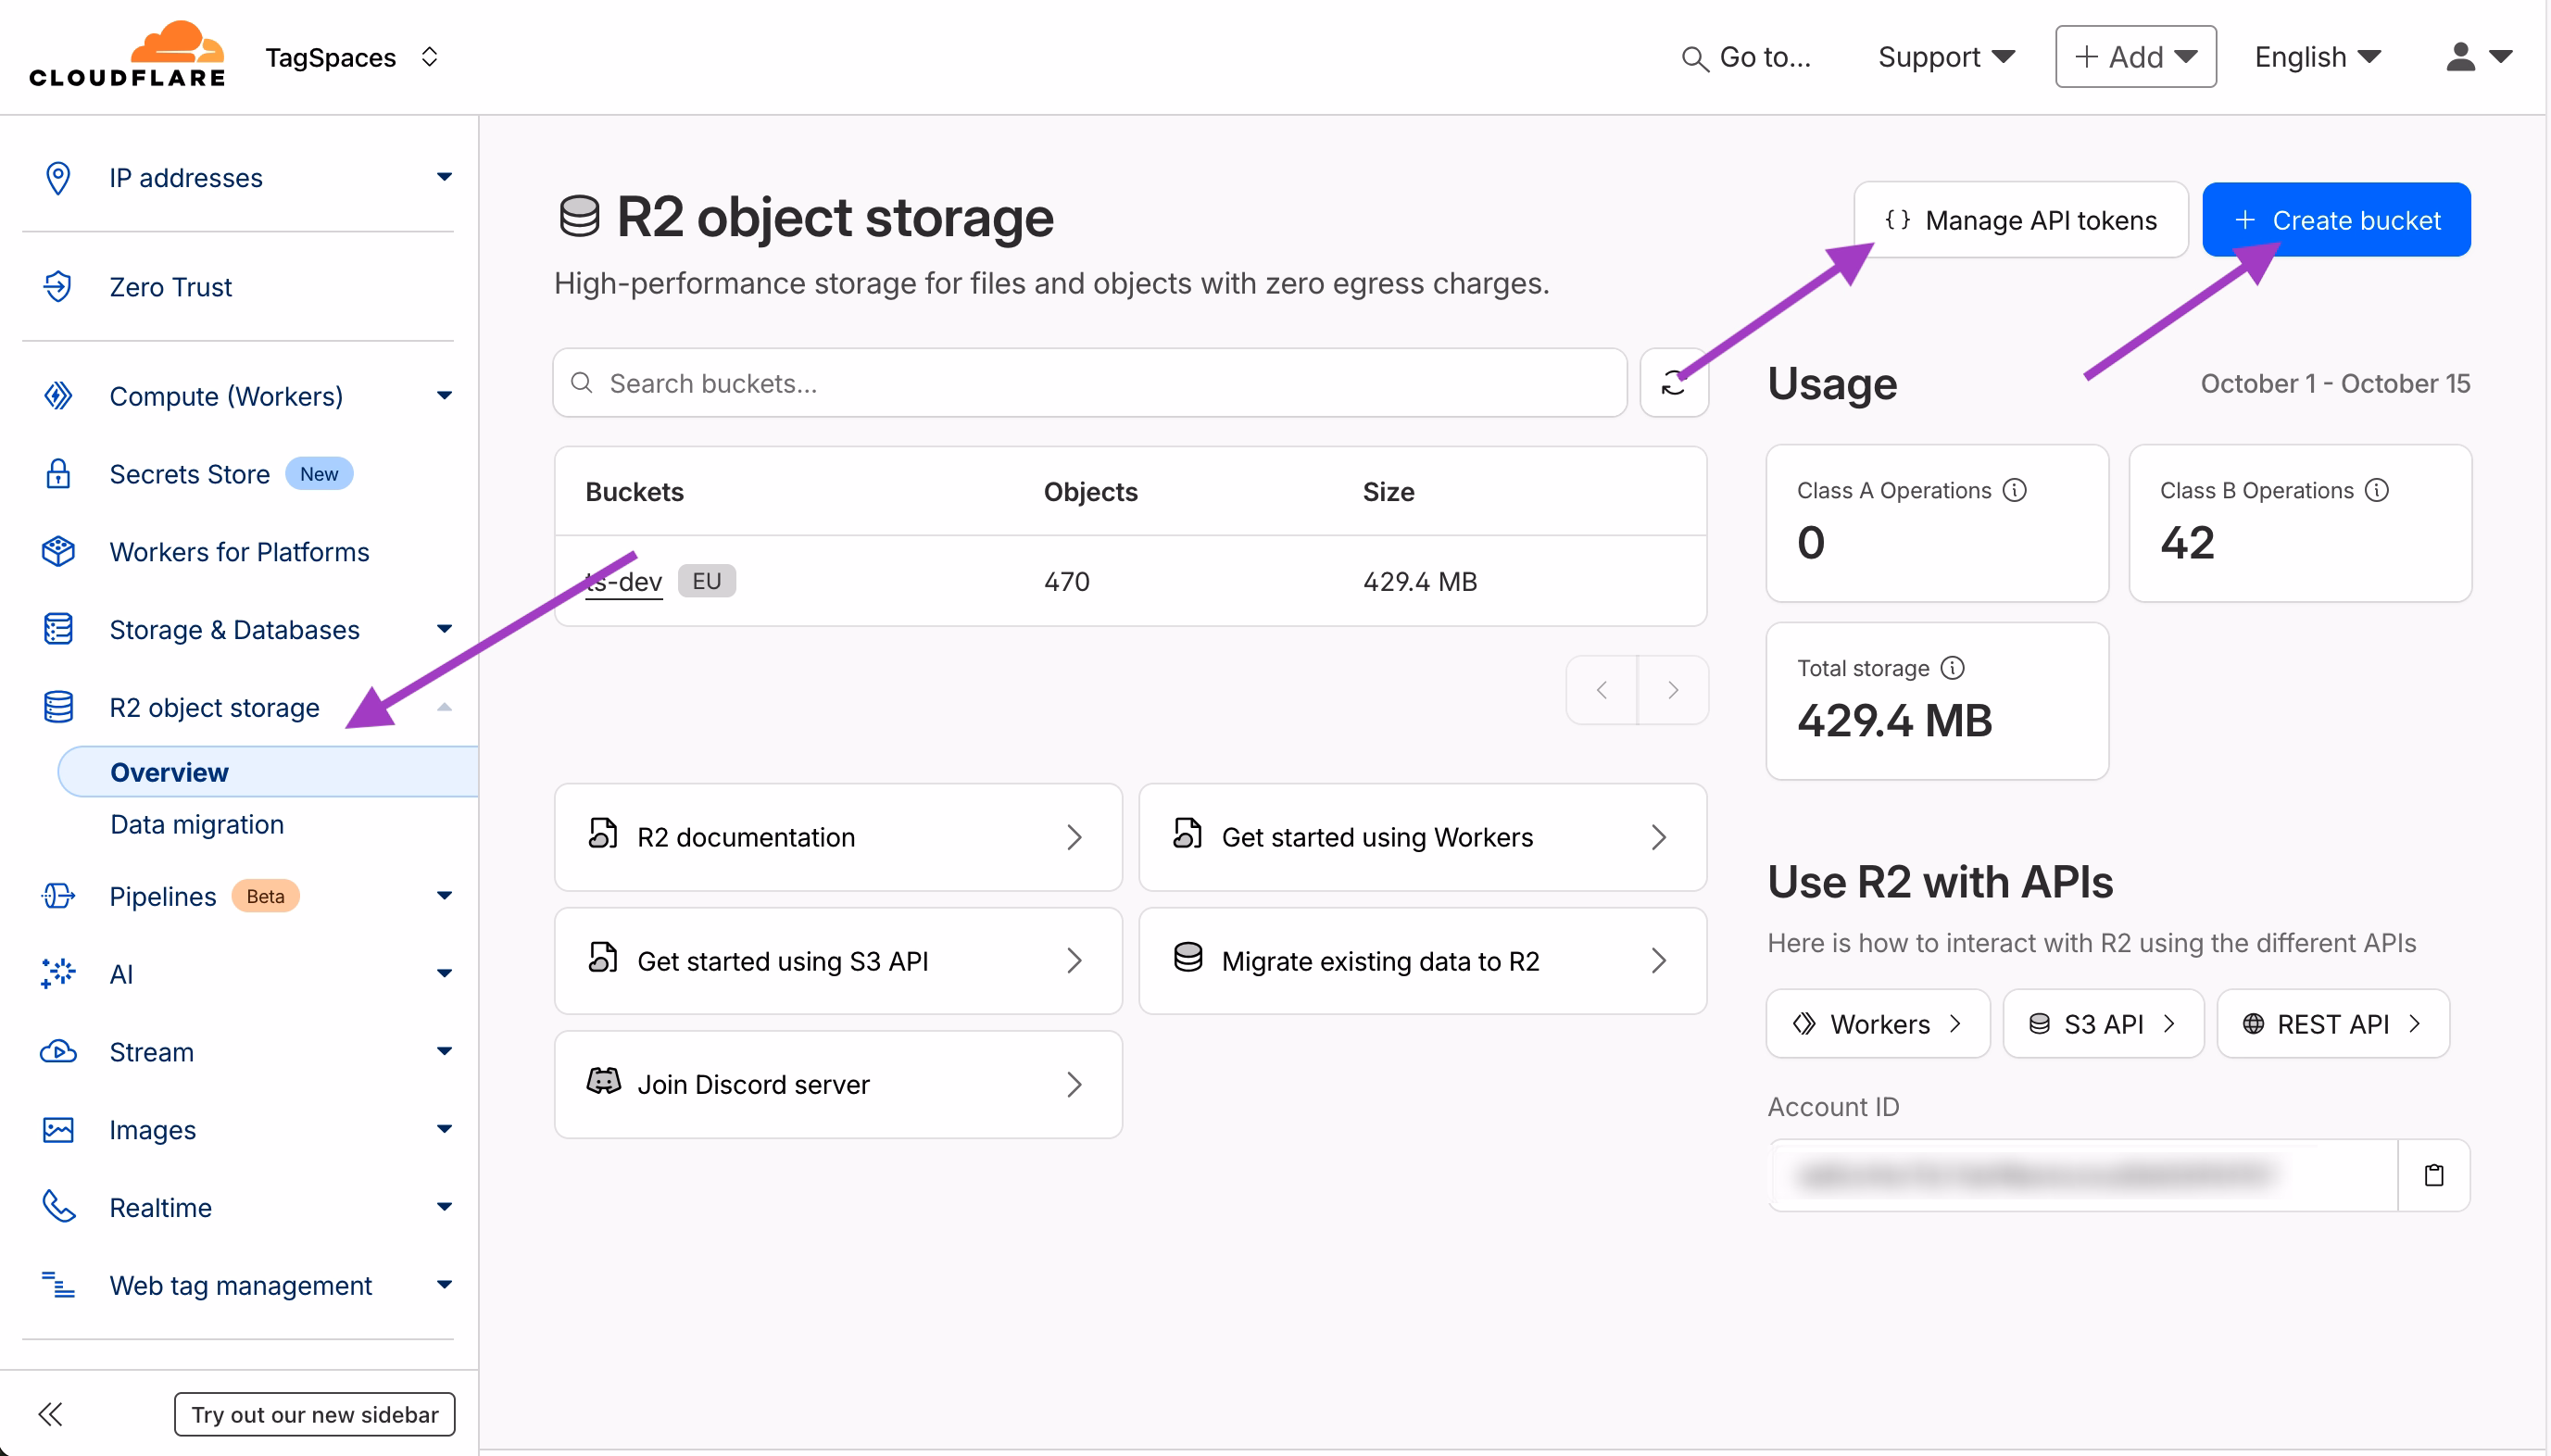Copy the Account ID with clipboard icon
The width and height of the screenshot is (2551, 1456).
2433,1175
